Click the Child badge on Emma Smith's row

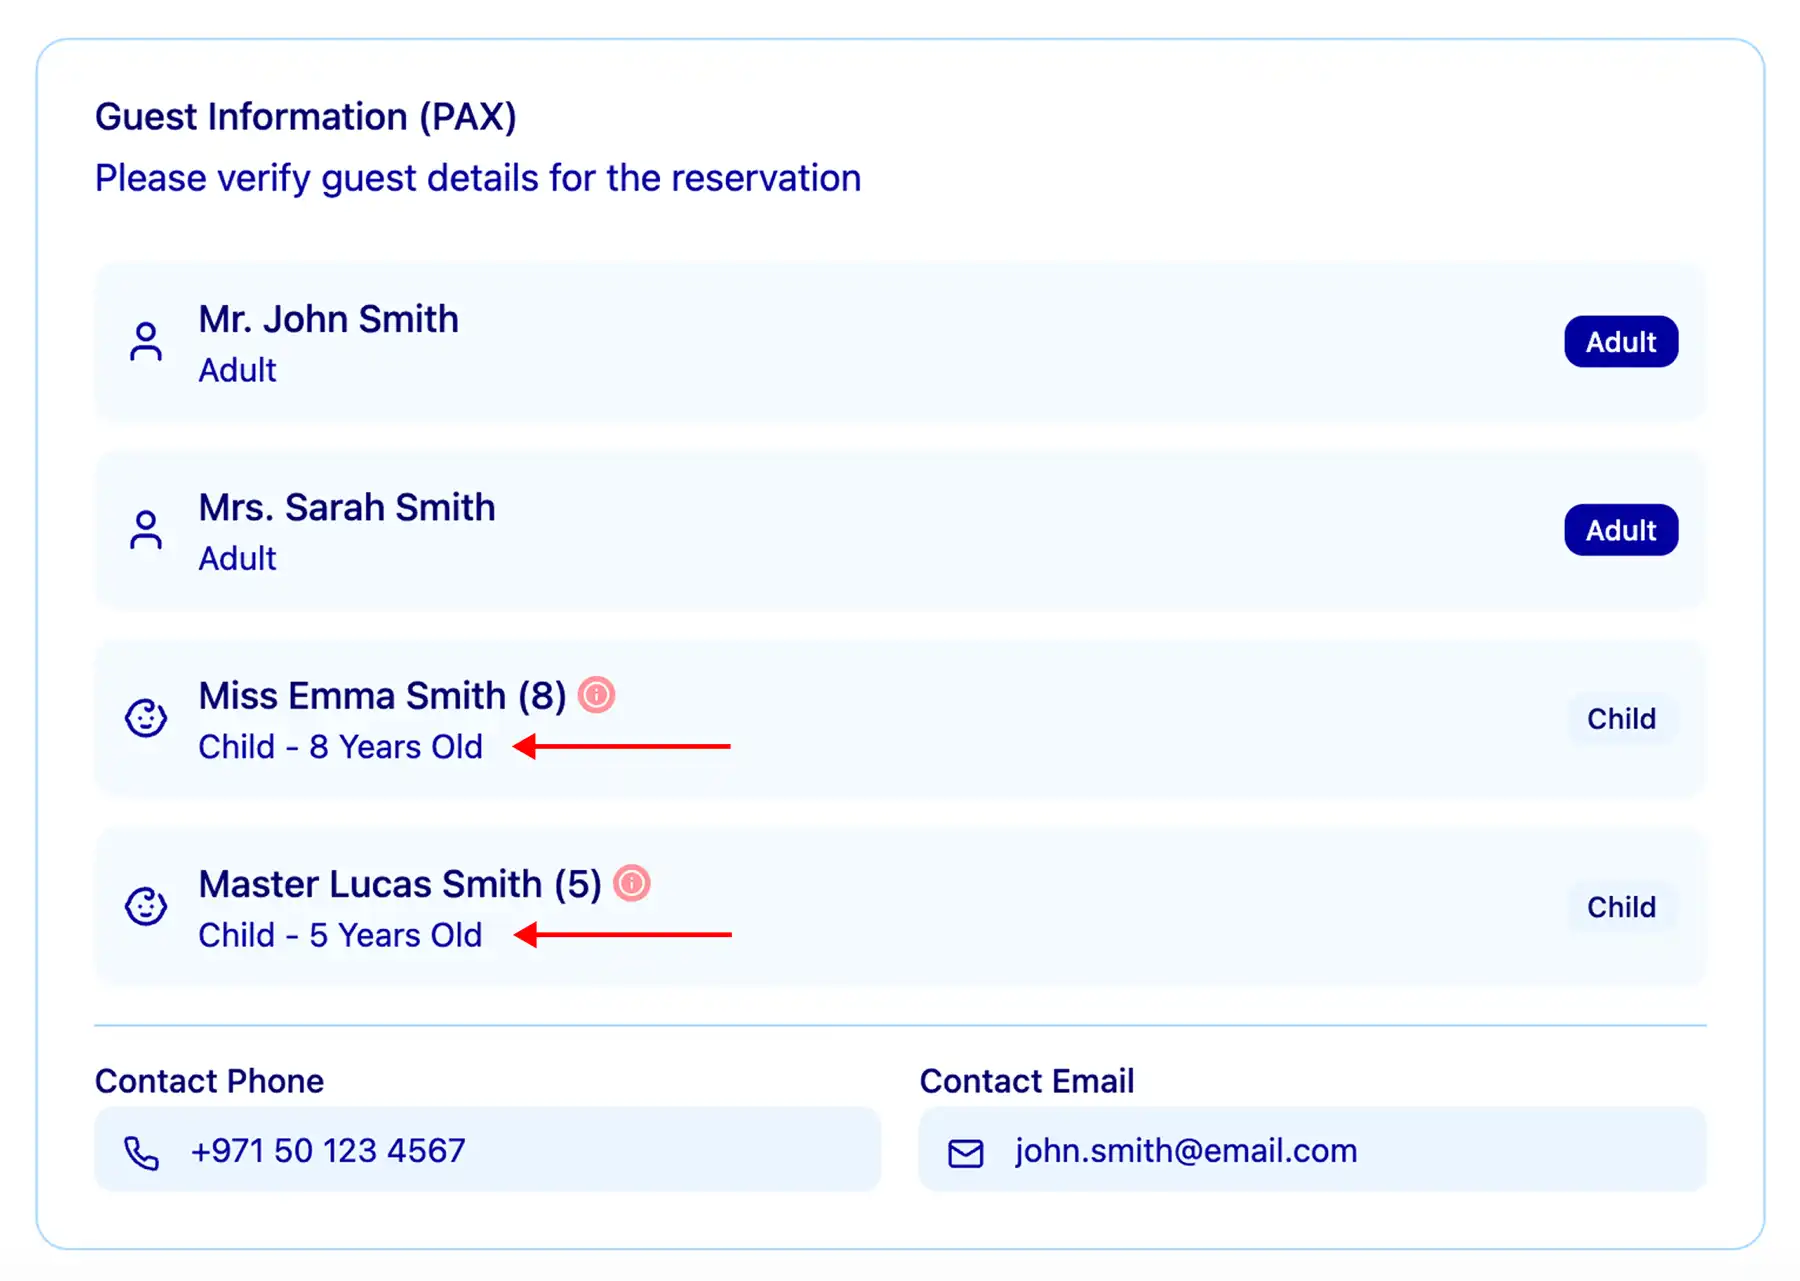click(x=1621, y=718)
